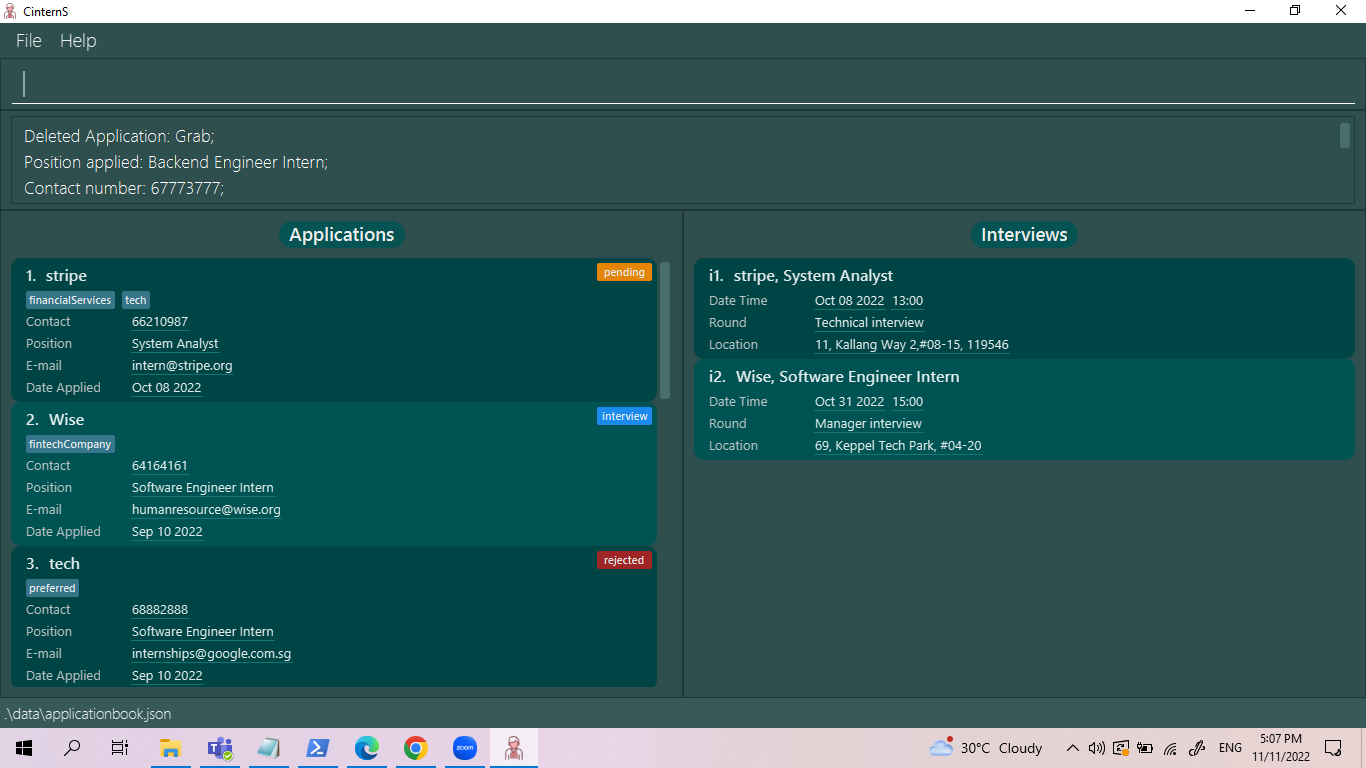The image size is (1366, 768).
Task: Click the blue "interview" status badge
Action: (x=624, y=416)
